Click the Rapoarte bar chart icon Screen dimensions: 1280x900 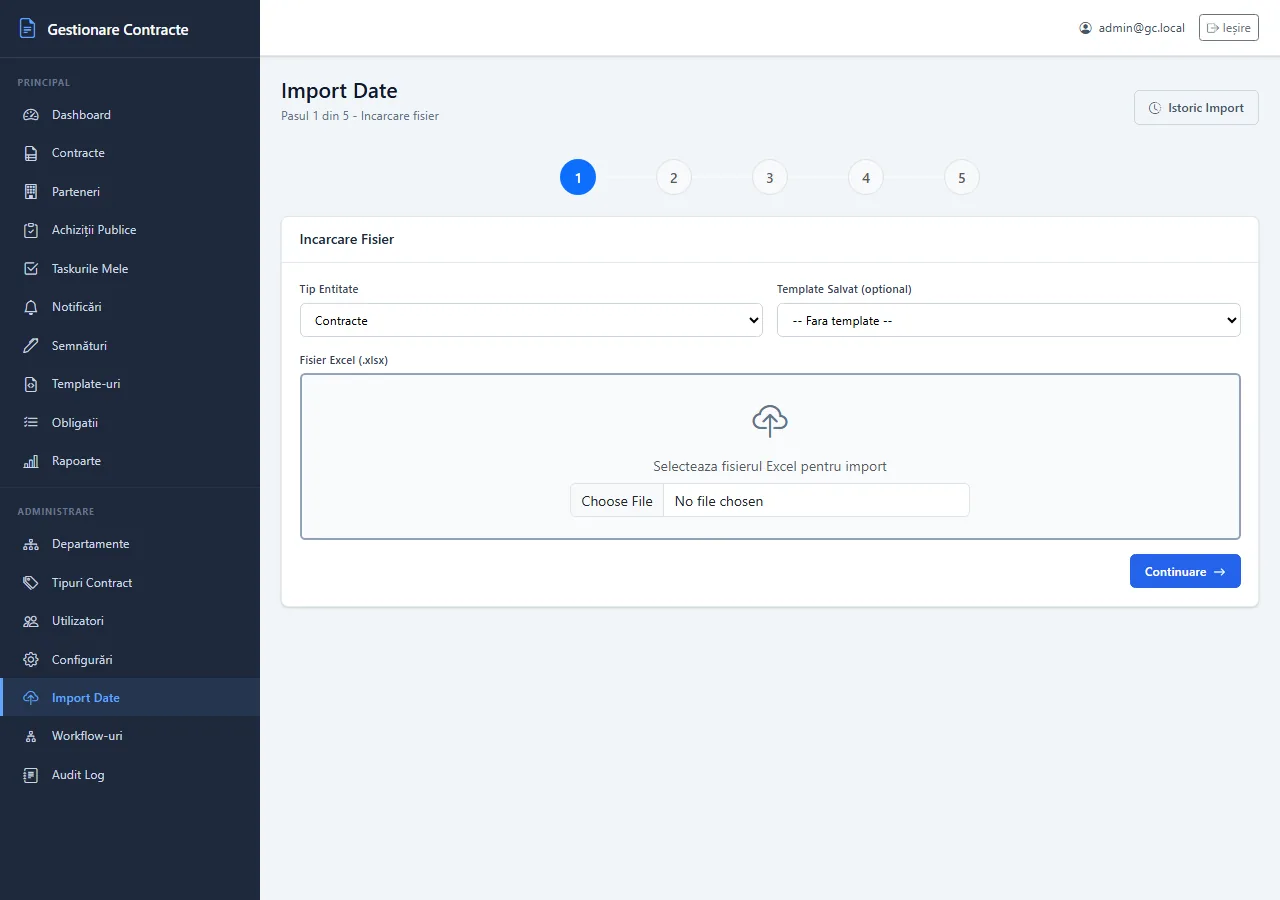click(x=31, y=461)
